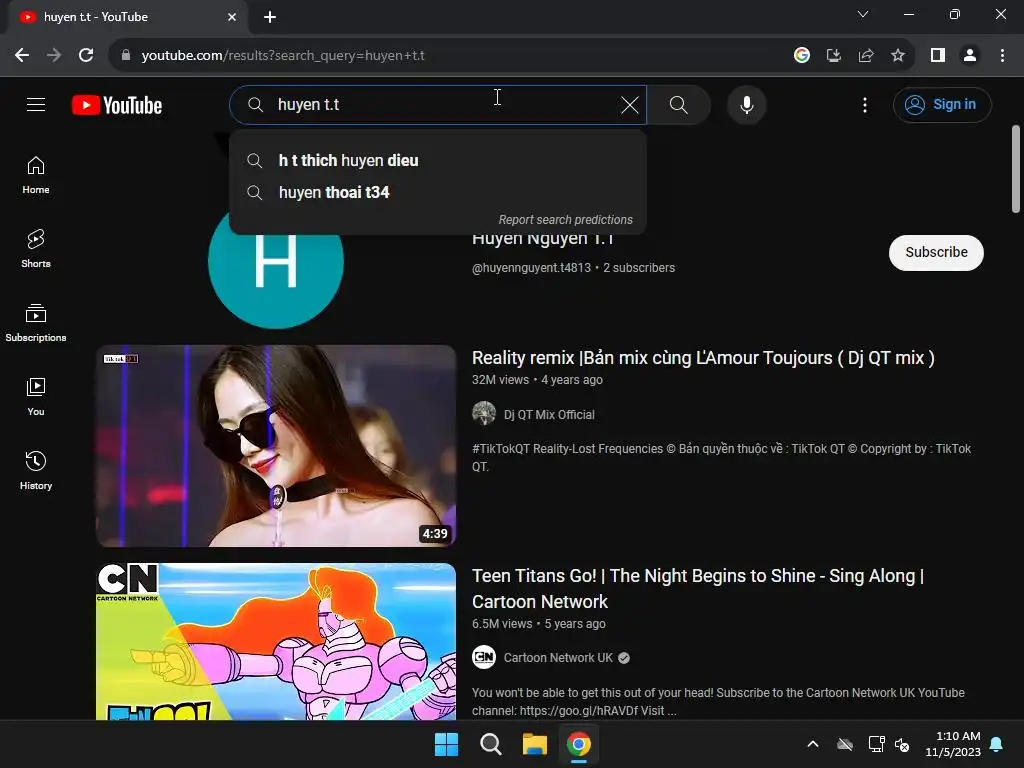Click Cartoon Network UK channel avatar
Image resolution: width=1024 pixels, height=768 pixels.
pyautogui.click(x=484, y=657)
